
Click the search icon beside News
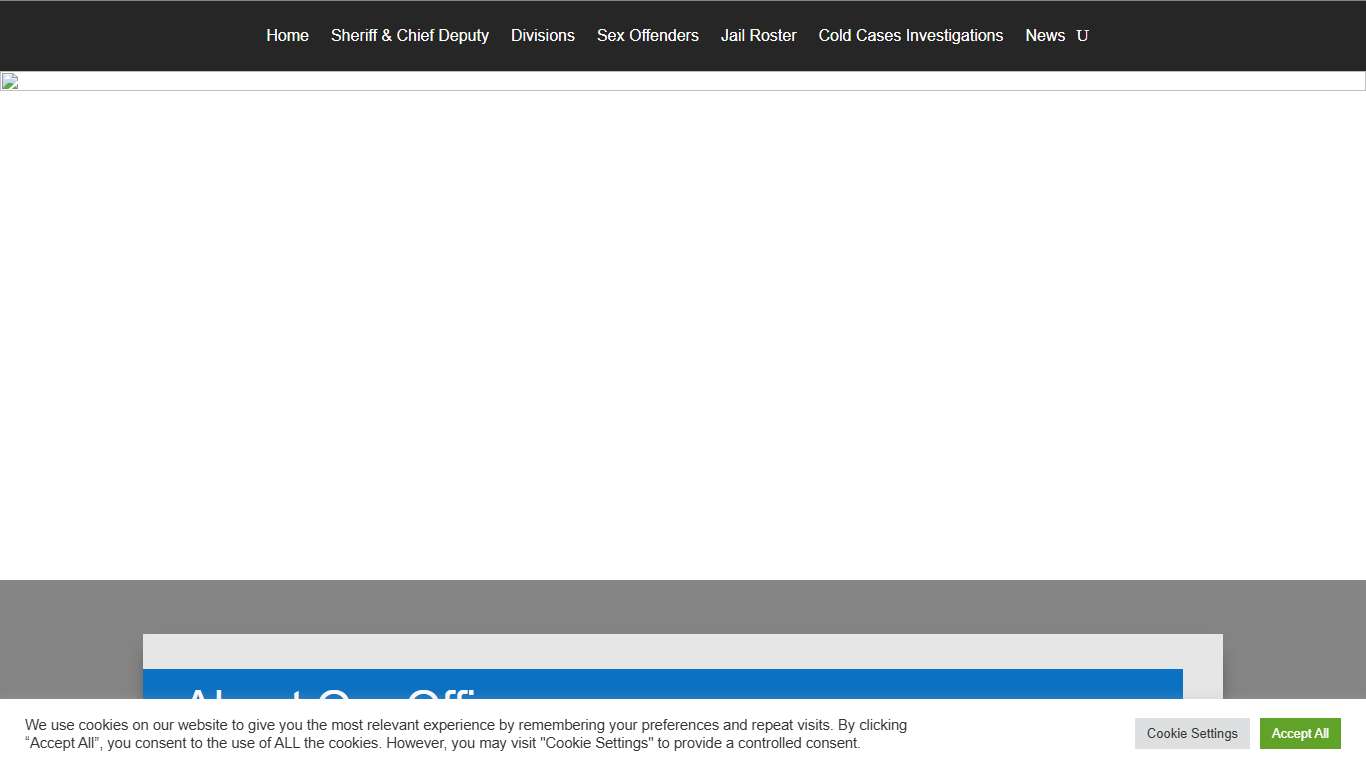click(1082, 36)
